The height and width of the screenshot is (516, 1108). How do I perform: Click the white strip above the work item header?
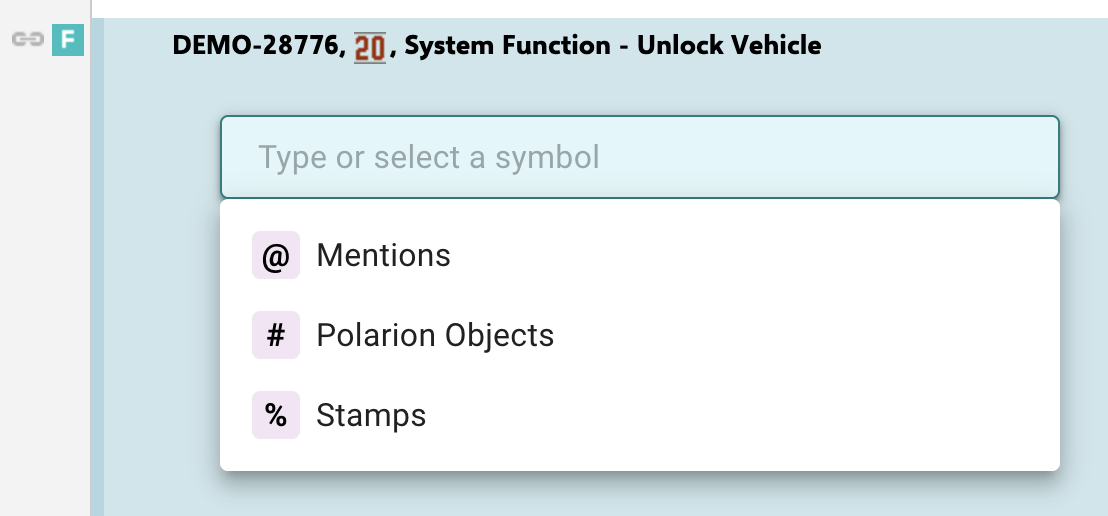(600, 8)
